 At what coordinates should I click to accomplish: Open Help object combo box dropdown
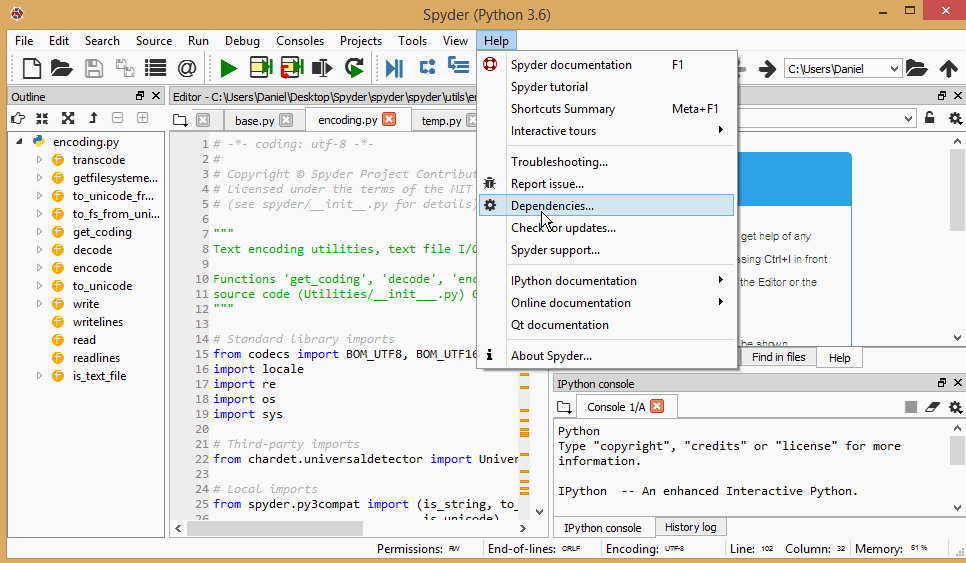tap(908, 118)
